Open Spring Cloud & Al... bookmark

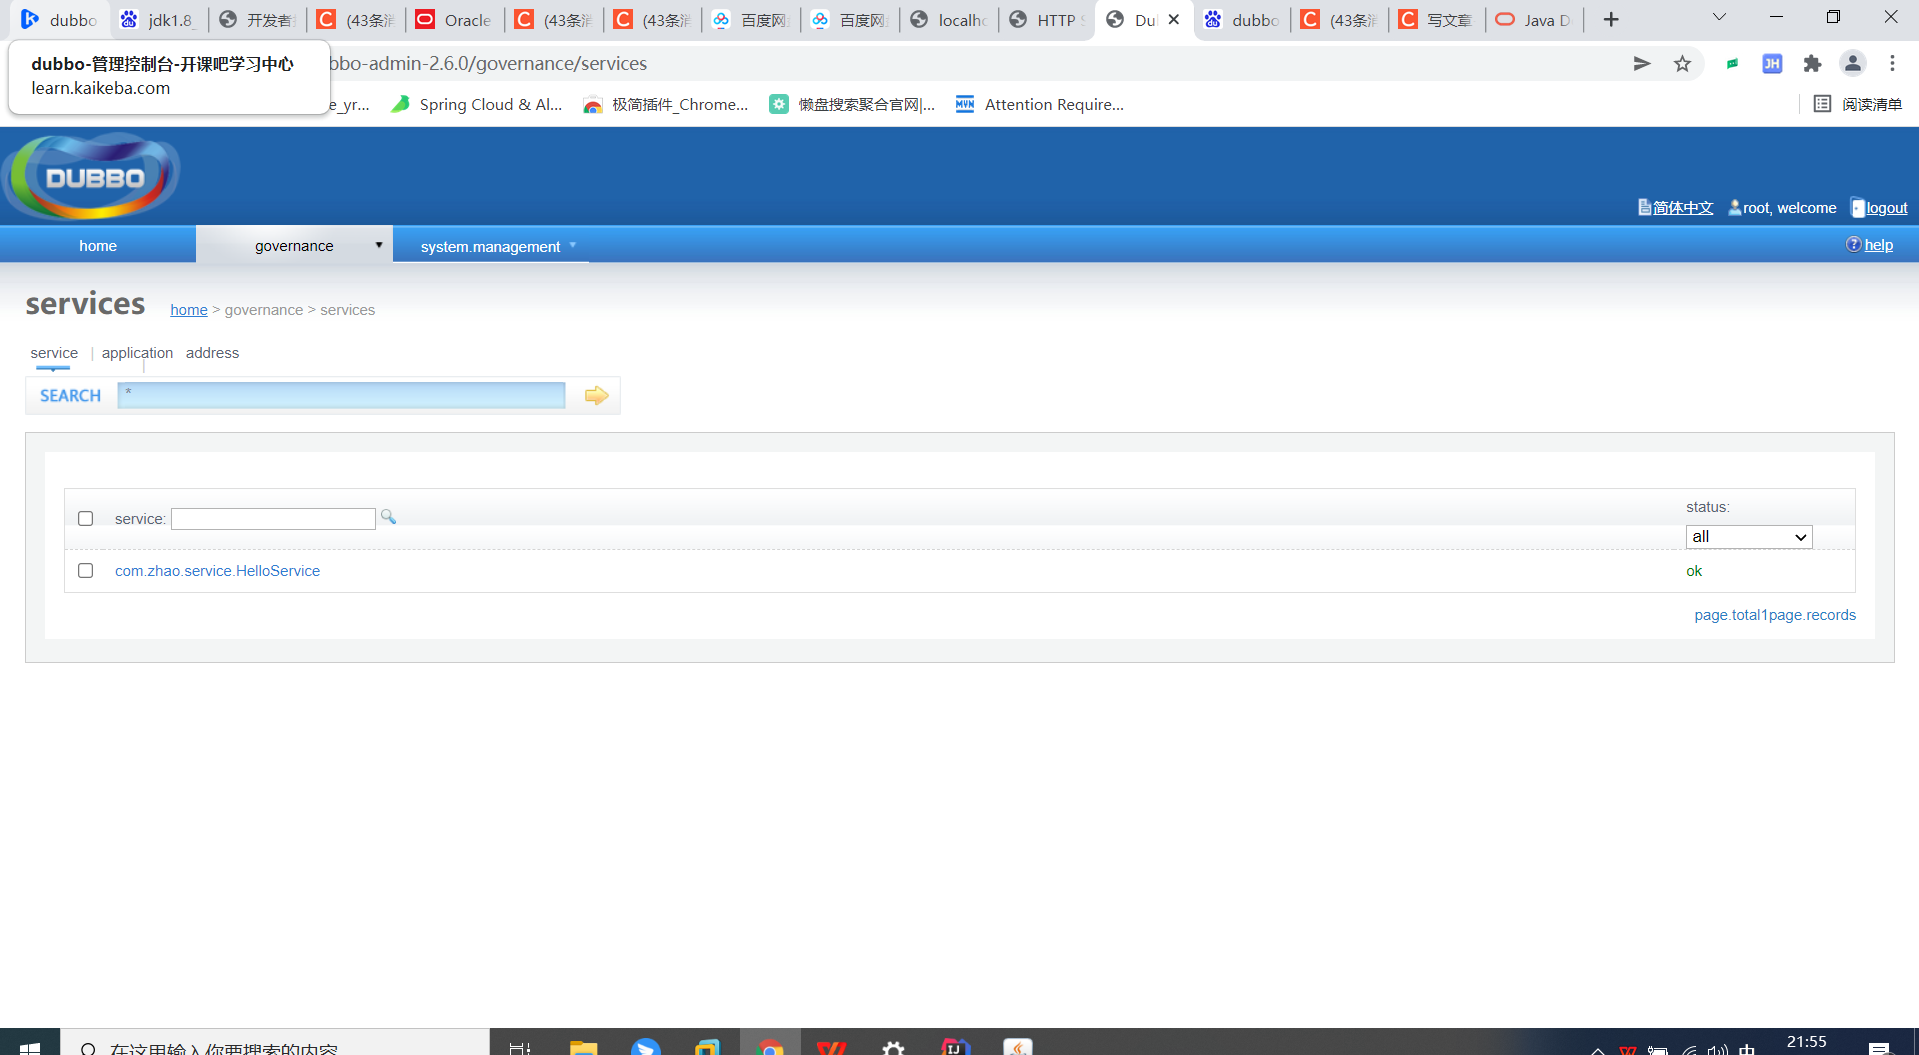pos(477,104)
